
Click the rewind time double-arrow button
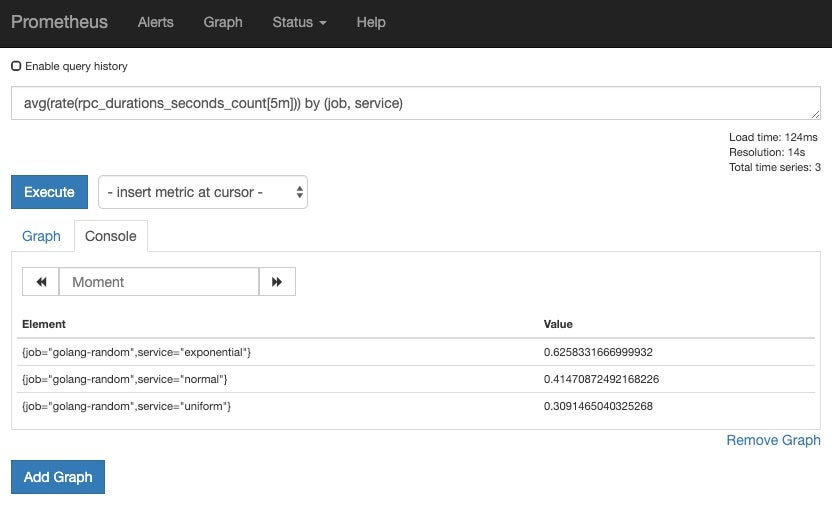click(41, 282)
